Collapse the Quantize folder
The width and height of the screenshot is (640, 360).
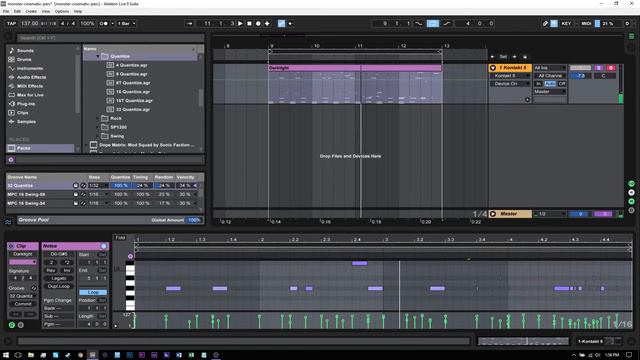point(98,56)
